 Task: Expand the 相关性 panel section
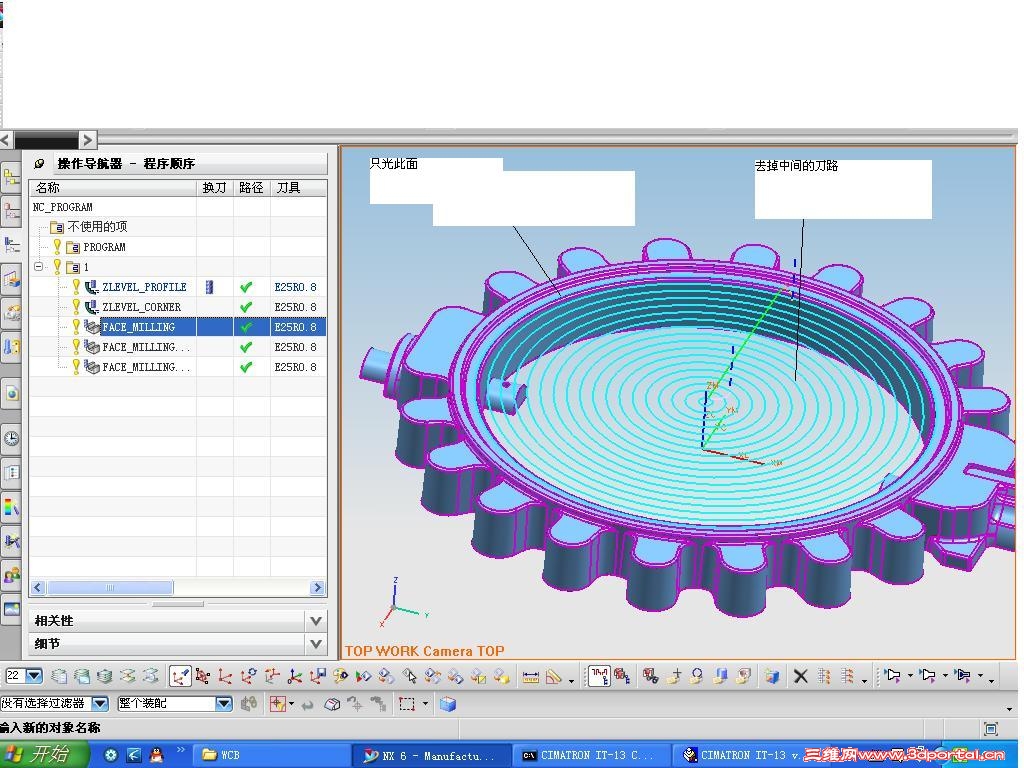tap(316, 620)
